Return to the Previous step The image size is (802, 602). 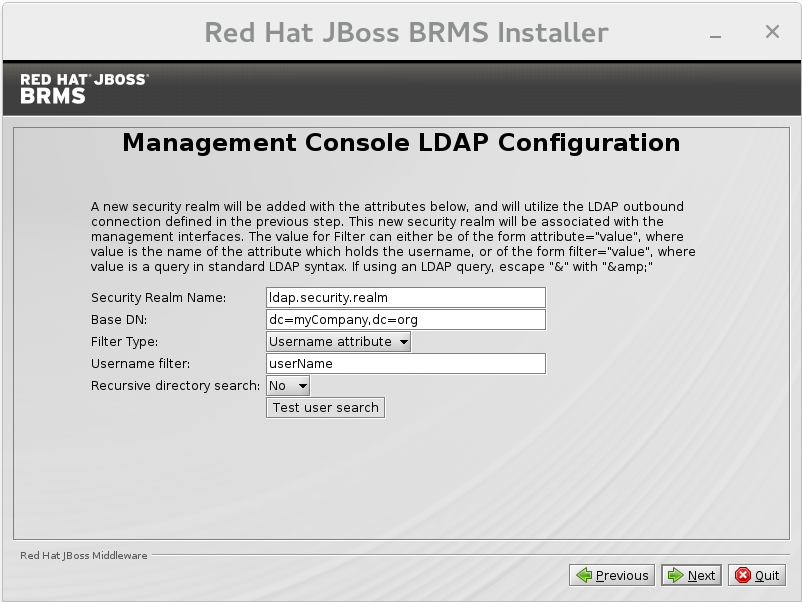pyautogui.click(x=612, y=575)
